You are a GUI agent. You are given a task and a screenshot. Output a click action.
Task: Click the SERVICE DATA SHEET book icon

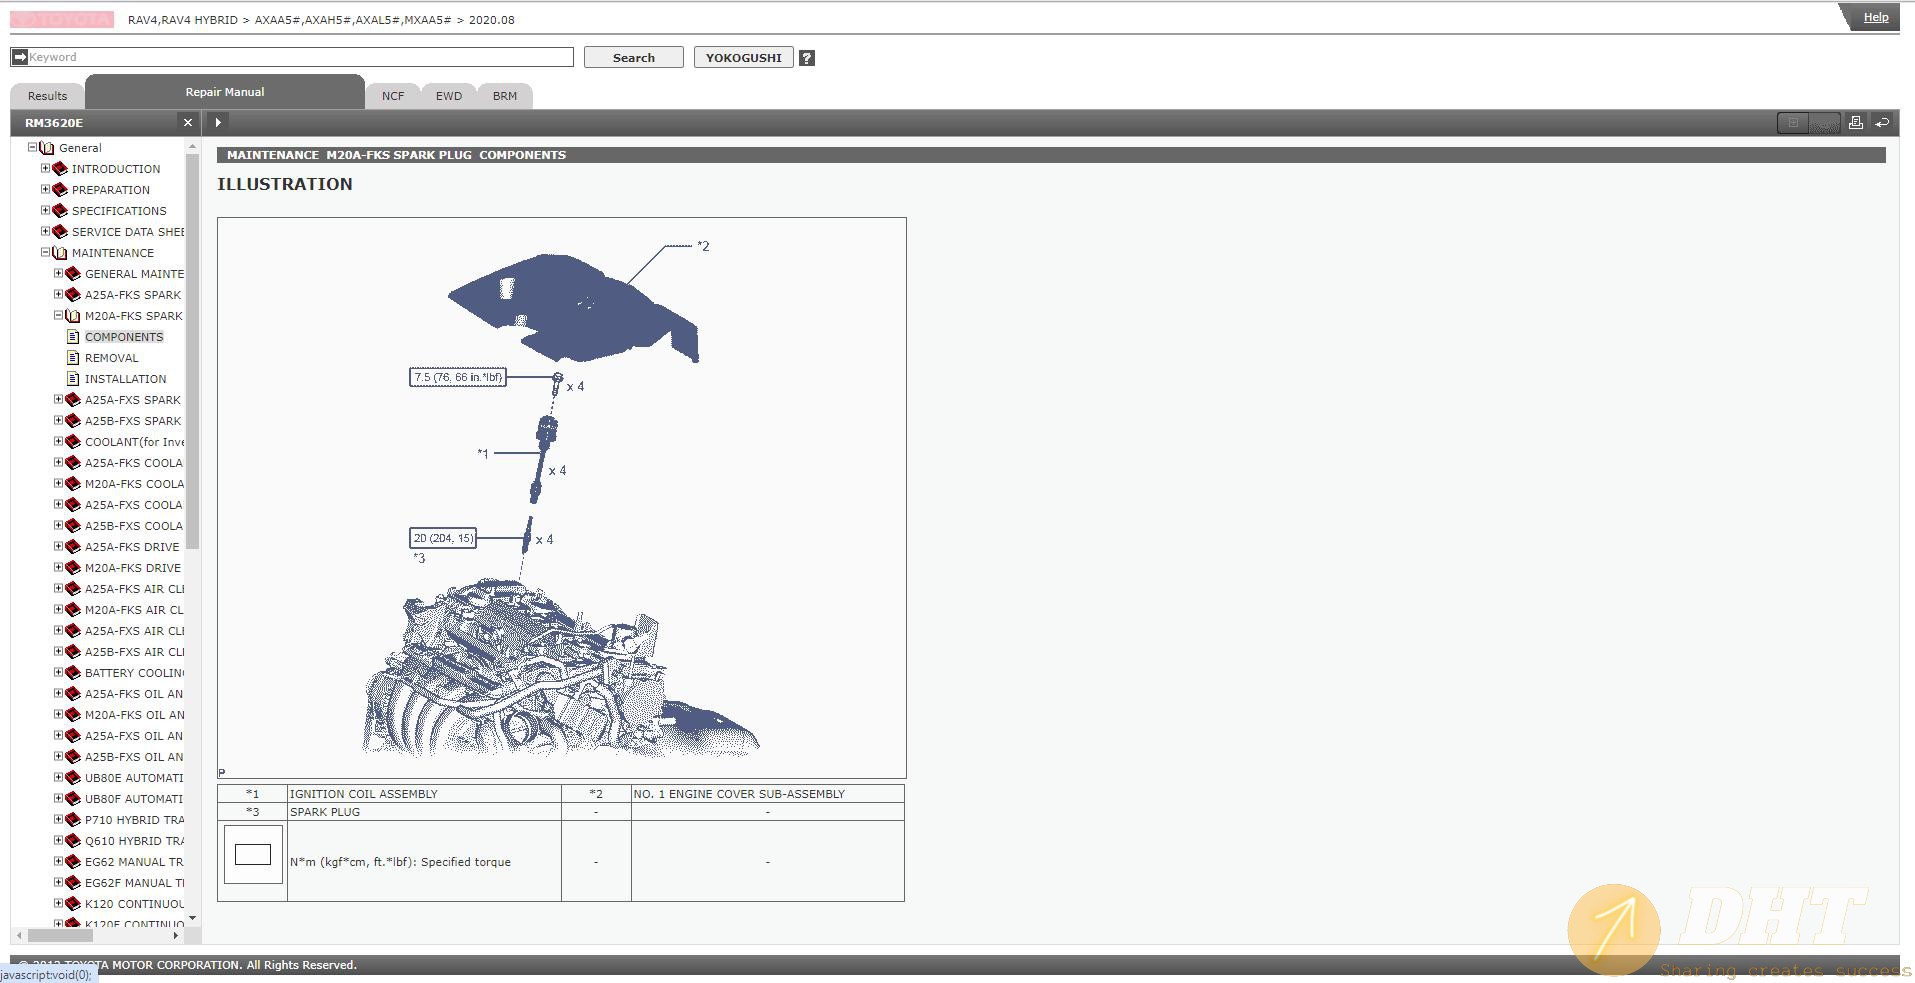(60, 232)
